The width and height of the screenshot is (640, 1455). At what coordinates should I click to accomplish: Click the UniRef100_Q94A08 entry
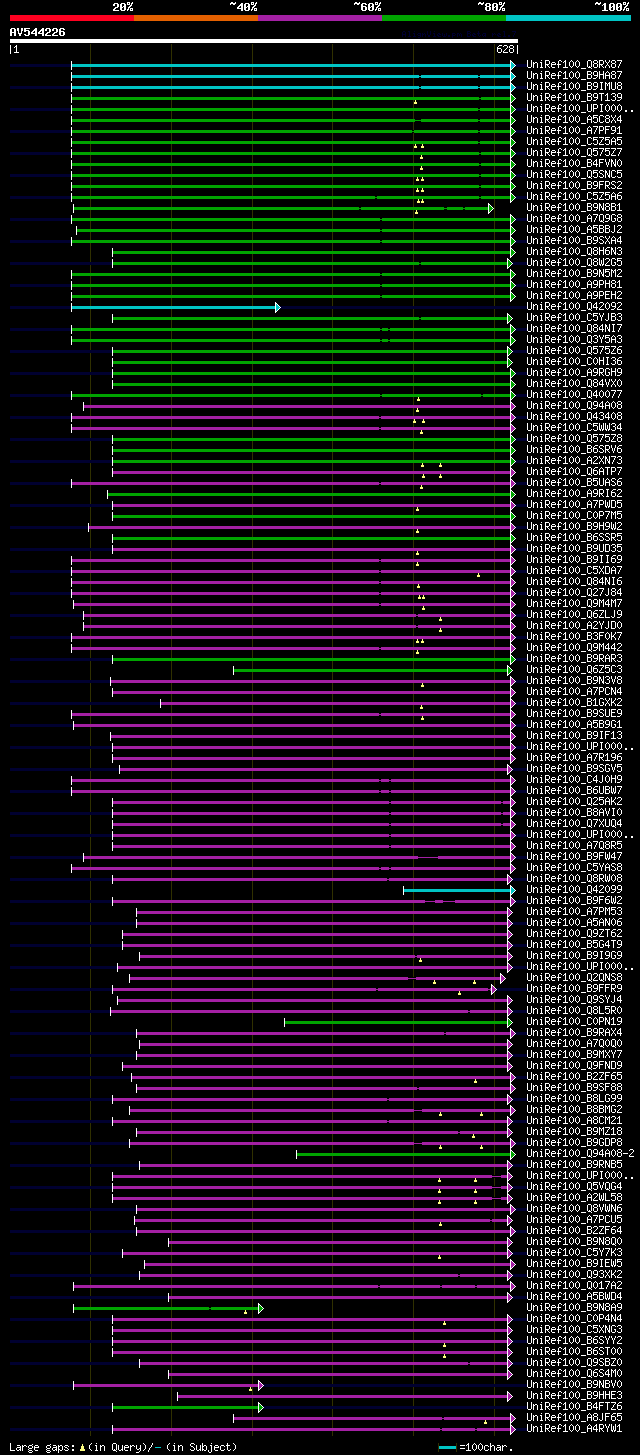[x=574, y=406]
